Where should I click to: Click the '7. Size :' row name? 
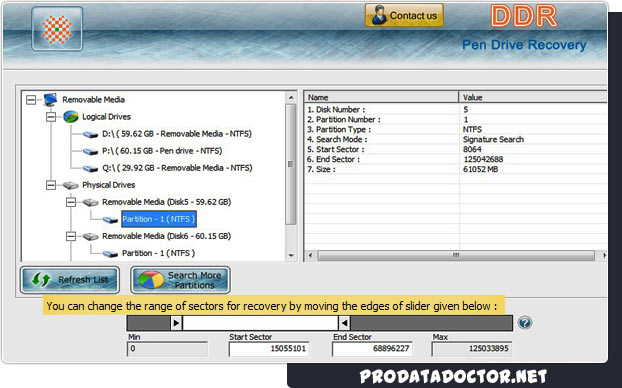pyautogui.click(x=321, y=169)
